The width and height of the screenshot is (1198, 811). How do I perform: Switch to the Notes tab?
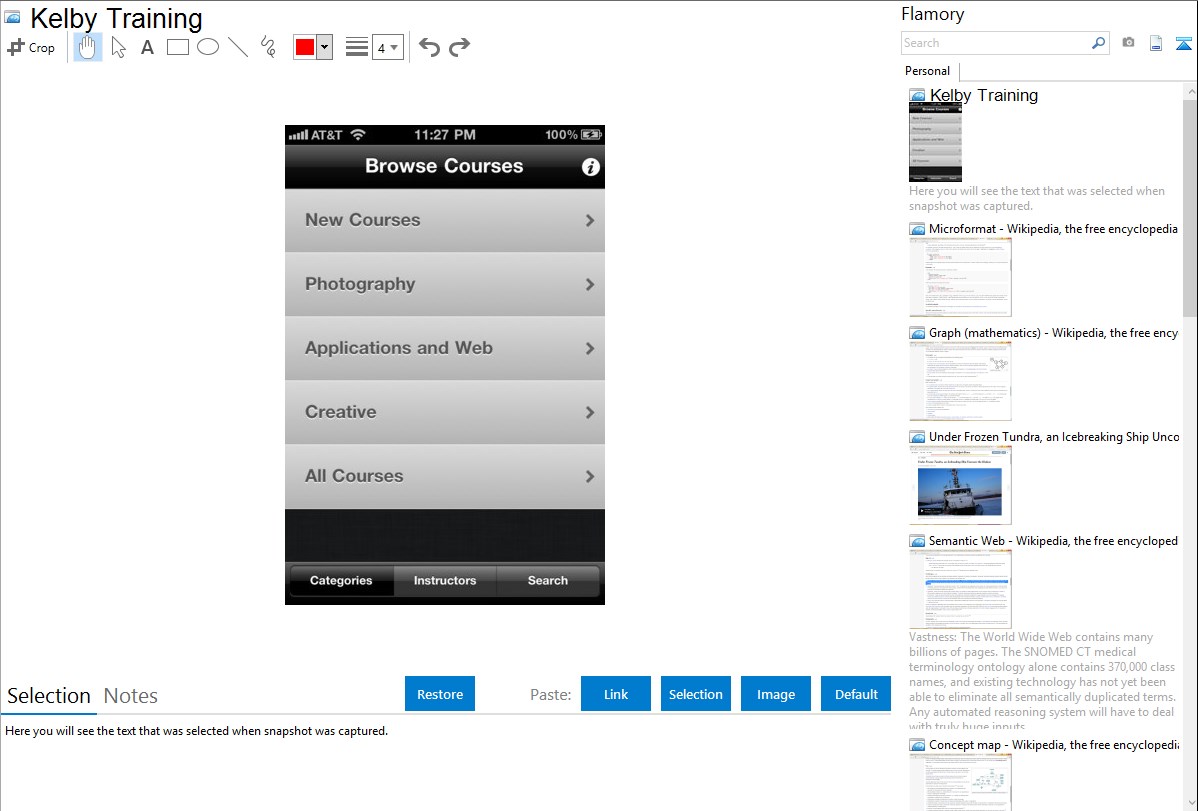[131, 696]
